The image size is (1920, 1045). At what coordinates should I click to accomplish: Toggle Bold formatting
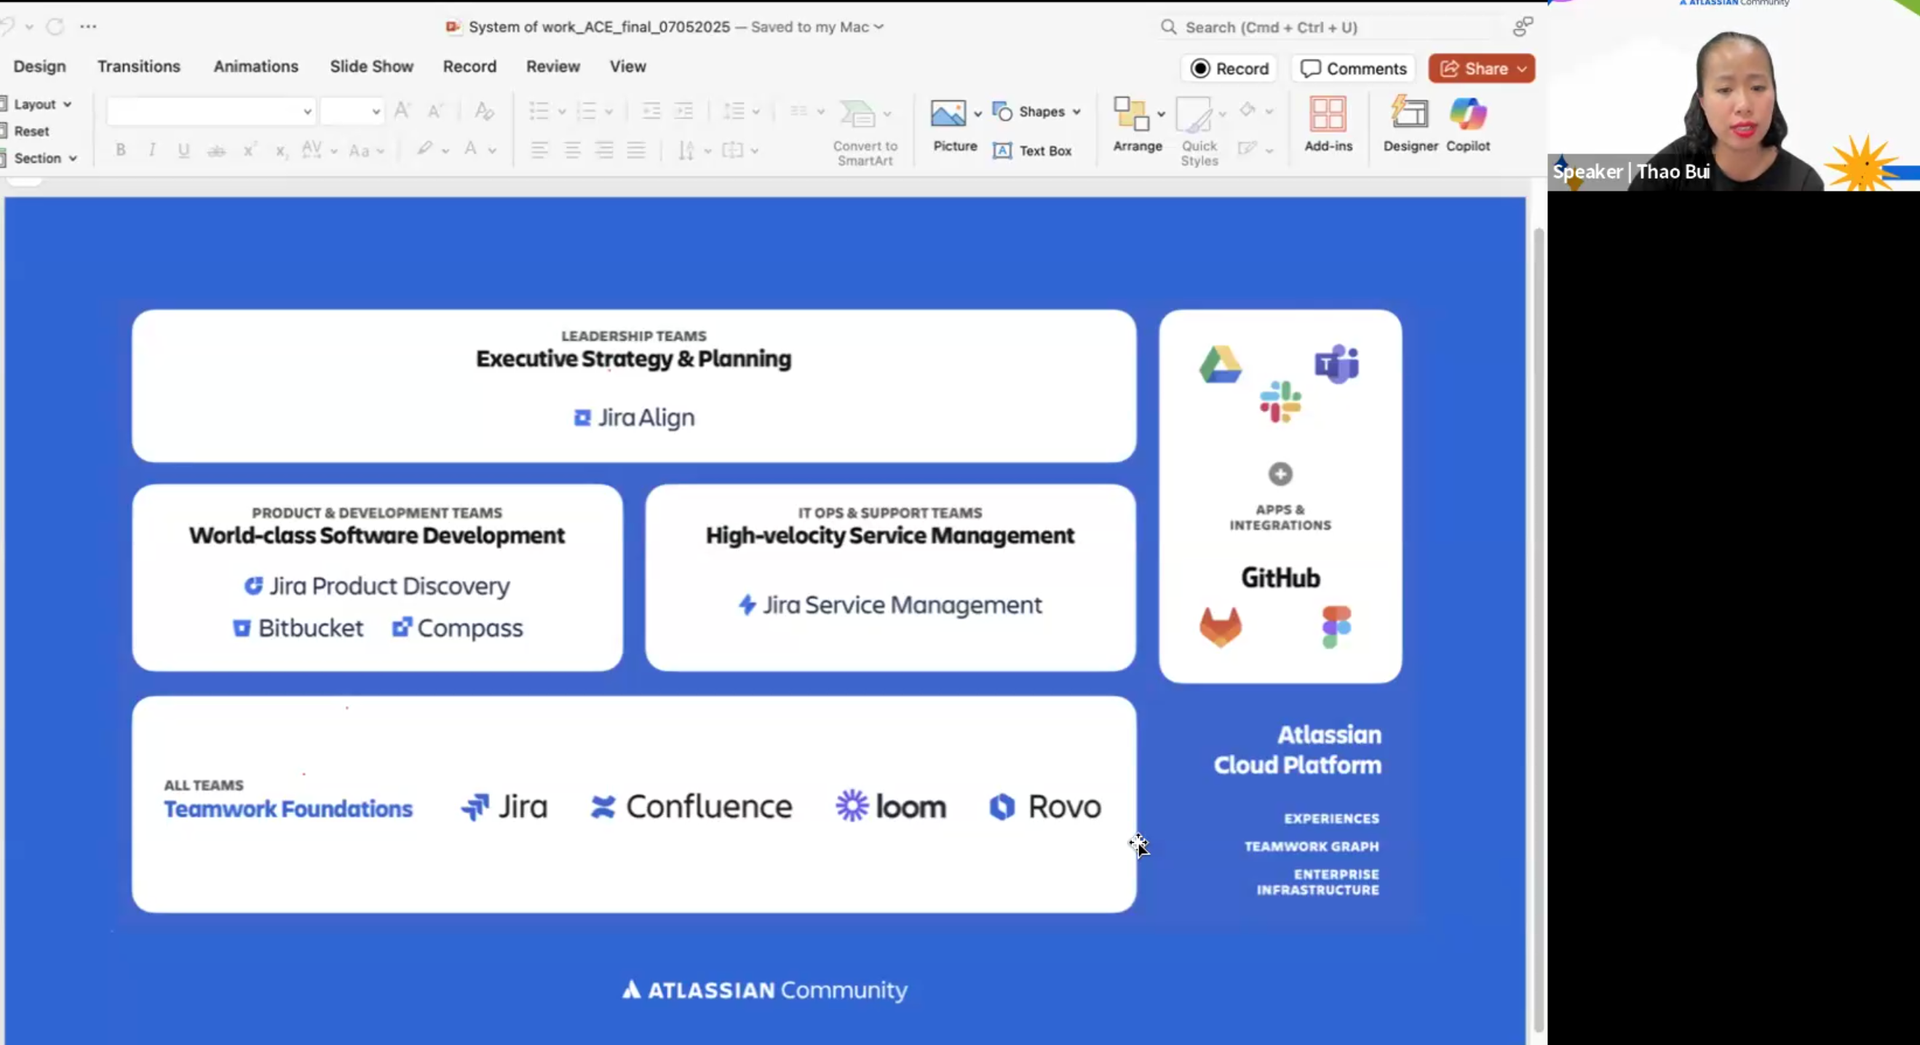tap(121, 150)
